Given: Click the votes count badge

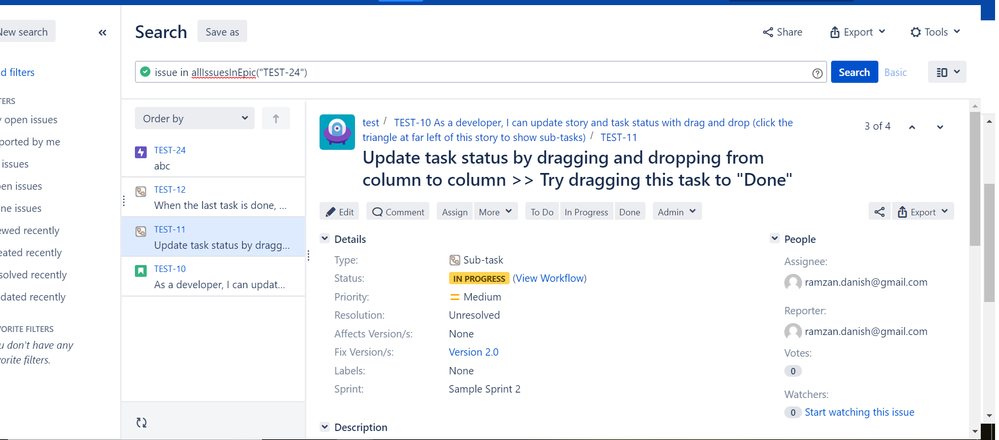Looking at the screenshot, I should (793, 371).
